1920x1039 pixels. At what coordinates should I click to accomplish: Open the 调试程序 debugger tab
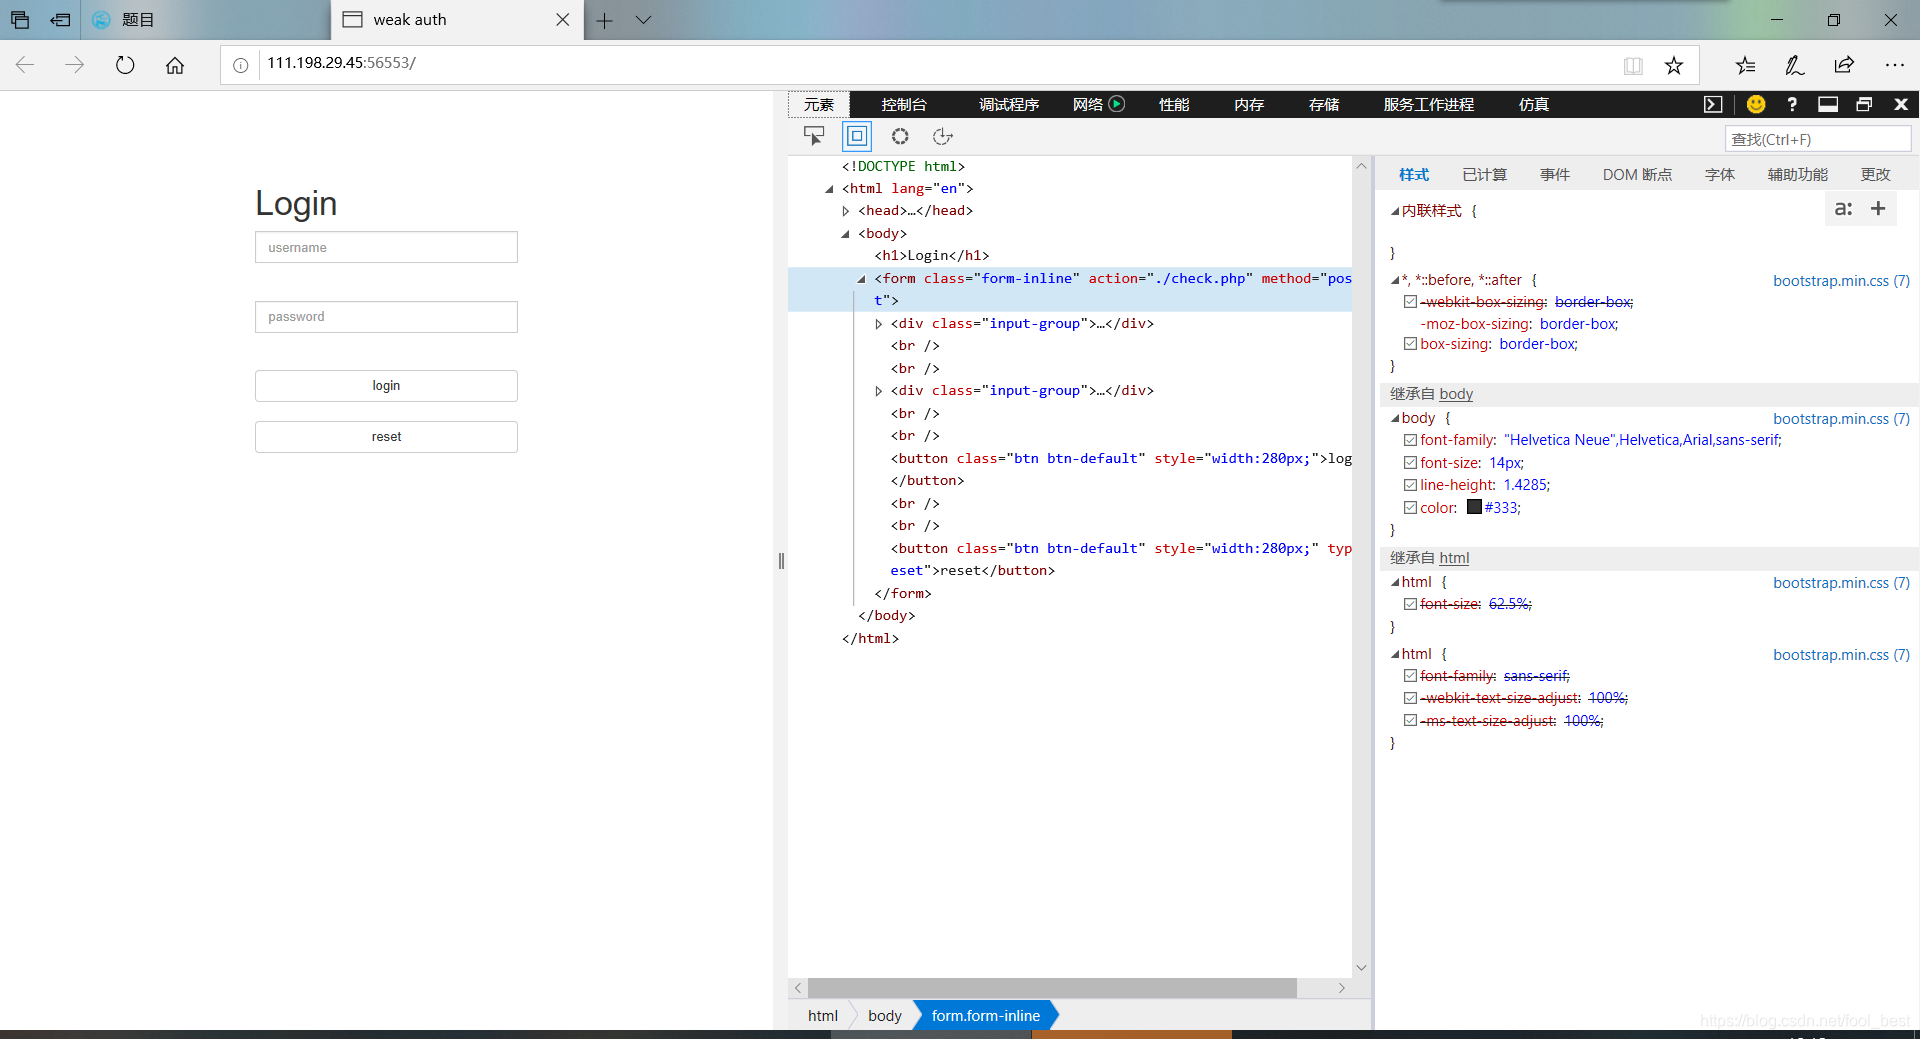tap(1009, 104)
